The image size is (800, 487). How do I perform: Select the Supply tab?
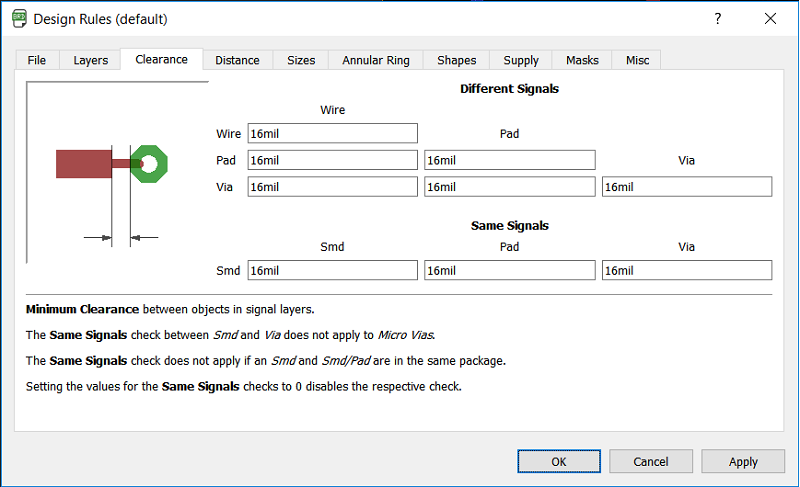click(x=521, y=60)
